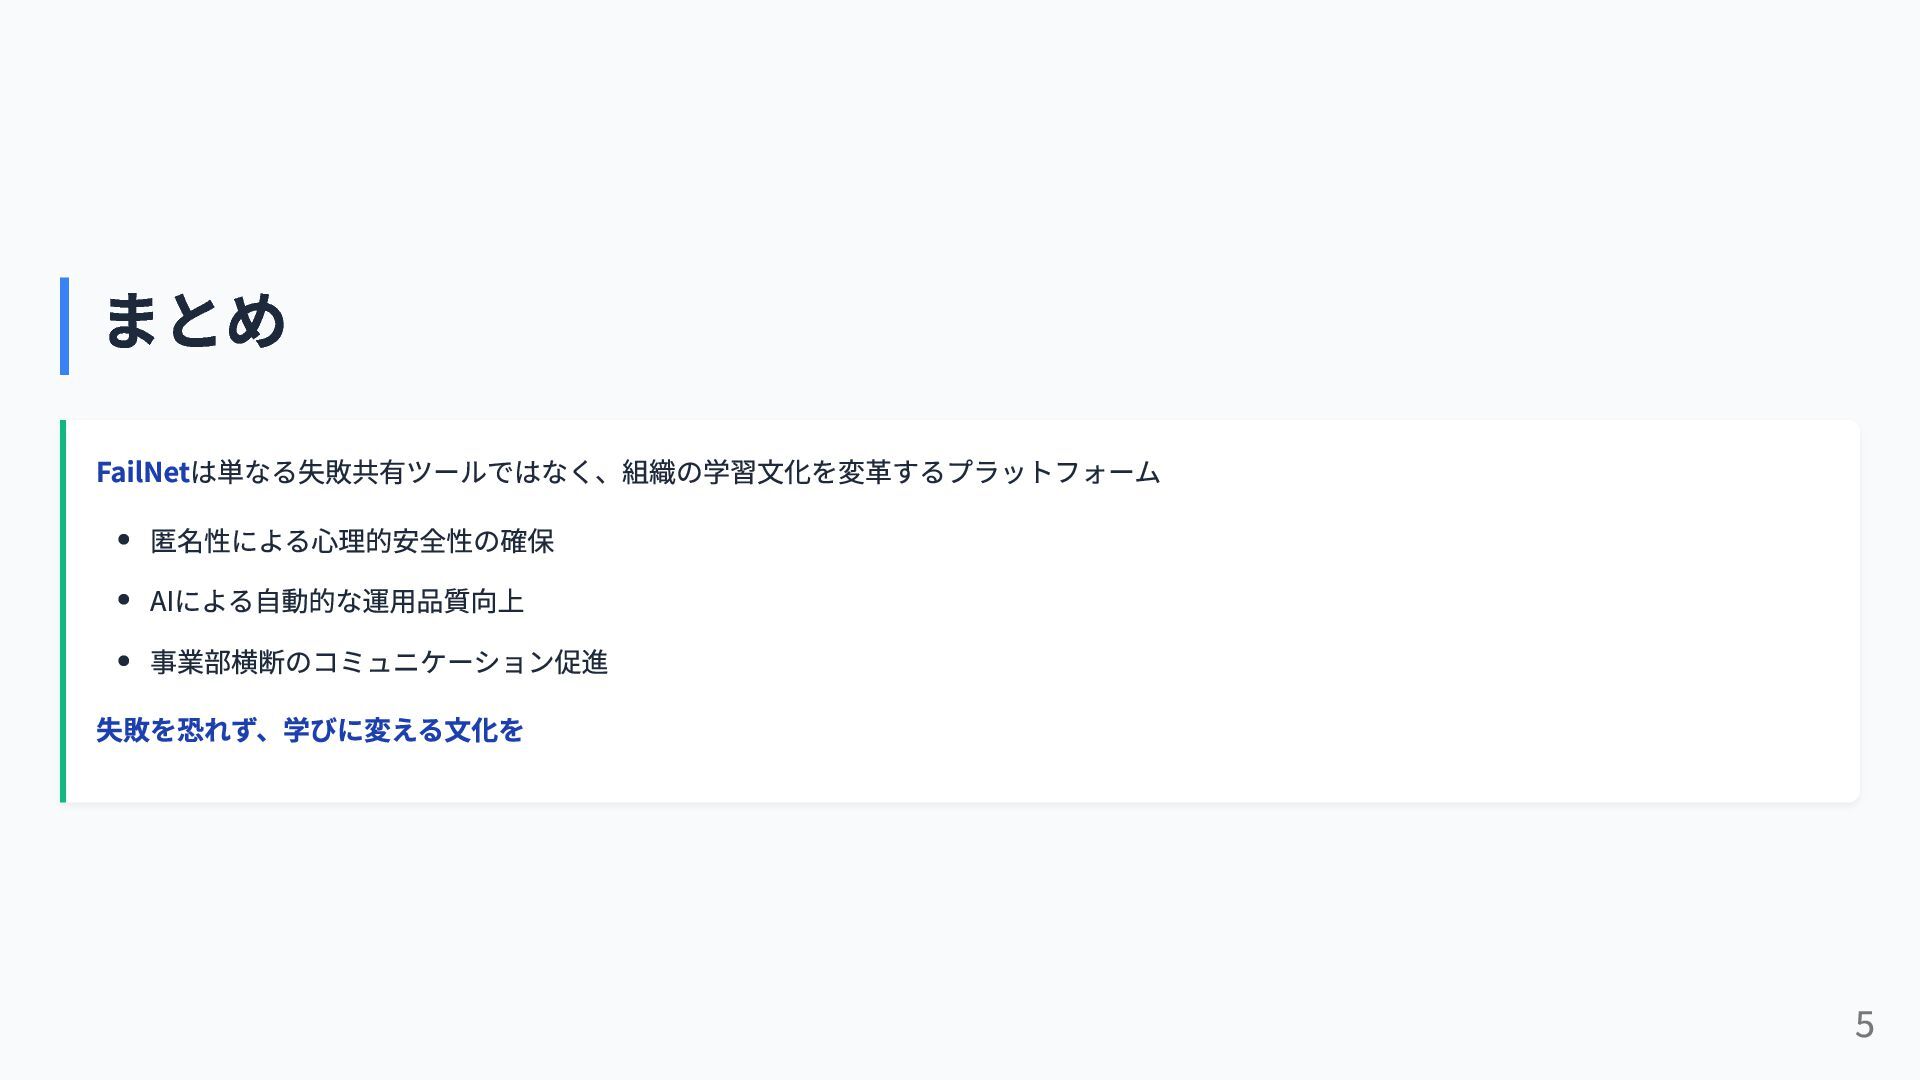Click bullet text 事業部横断のコミュニケーション促進

click(379, 662)
